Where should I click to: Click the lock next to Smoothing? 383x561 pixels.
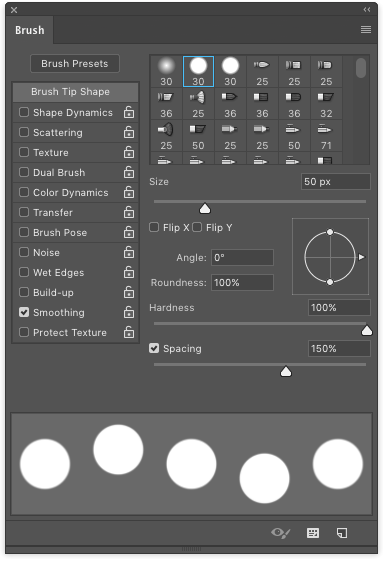pyautogui.click(x=129, y=312)
